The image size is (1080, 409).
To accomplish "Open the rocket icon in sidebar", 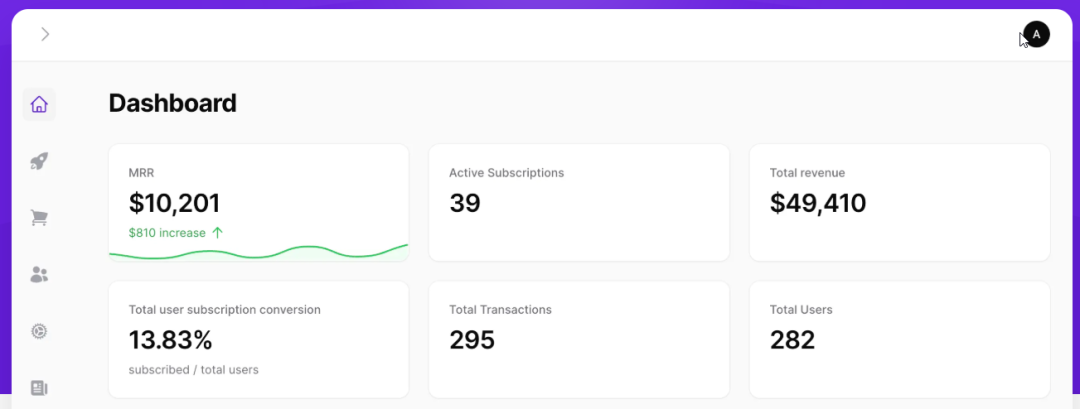I will (x=39, y=162).
